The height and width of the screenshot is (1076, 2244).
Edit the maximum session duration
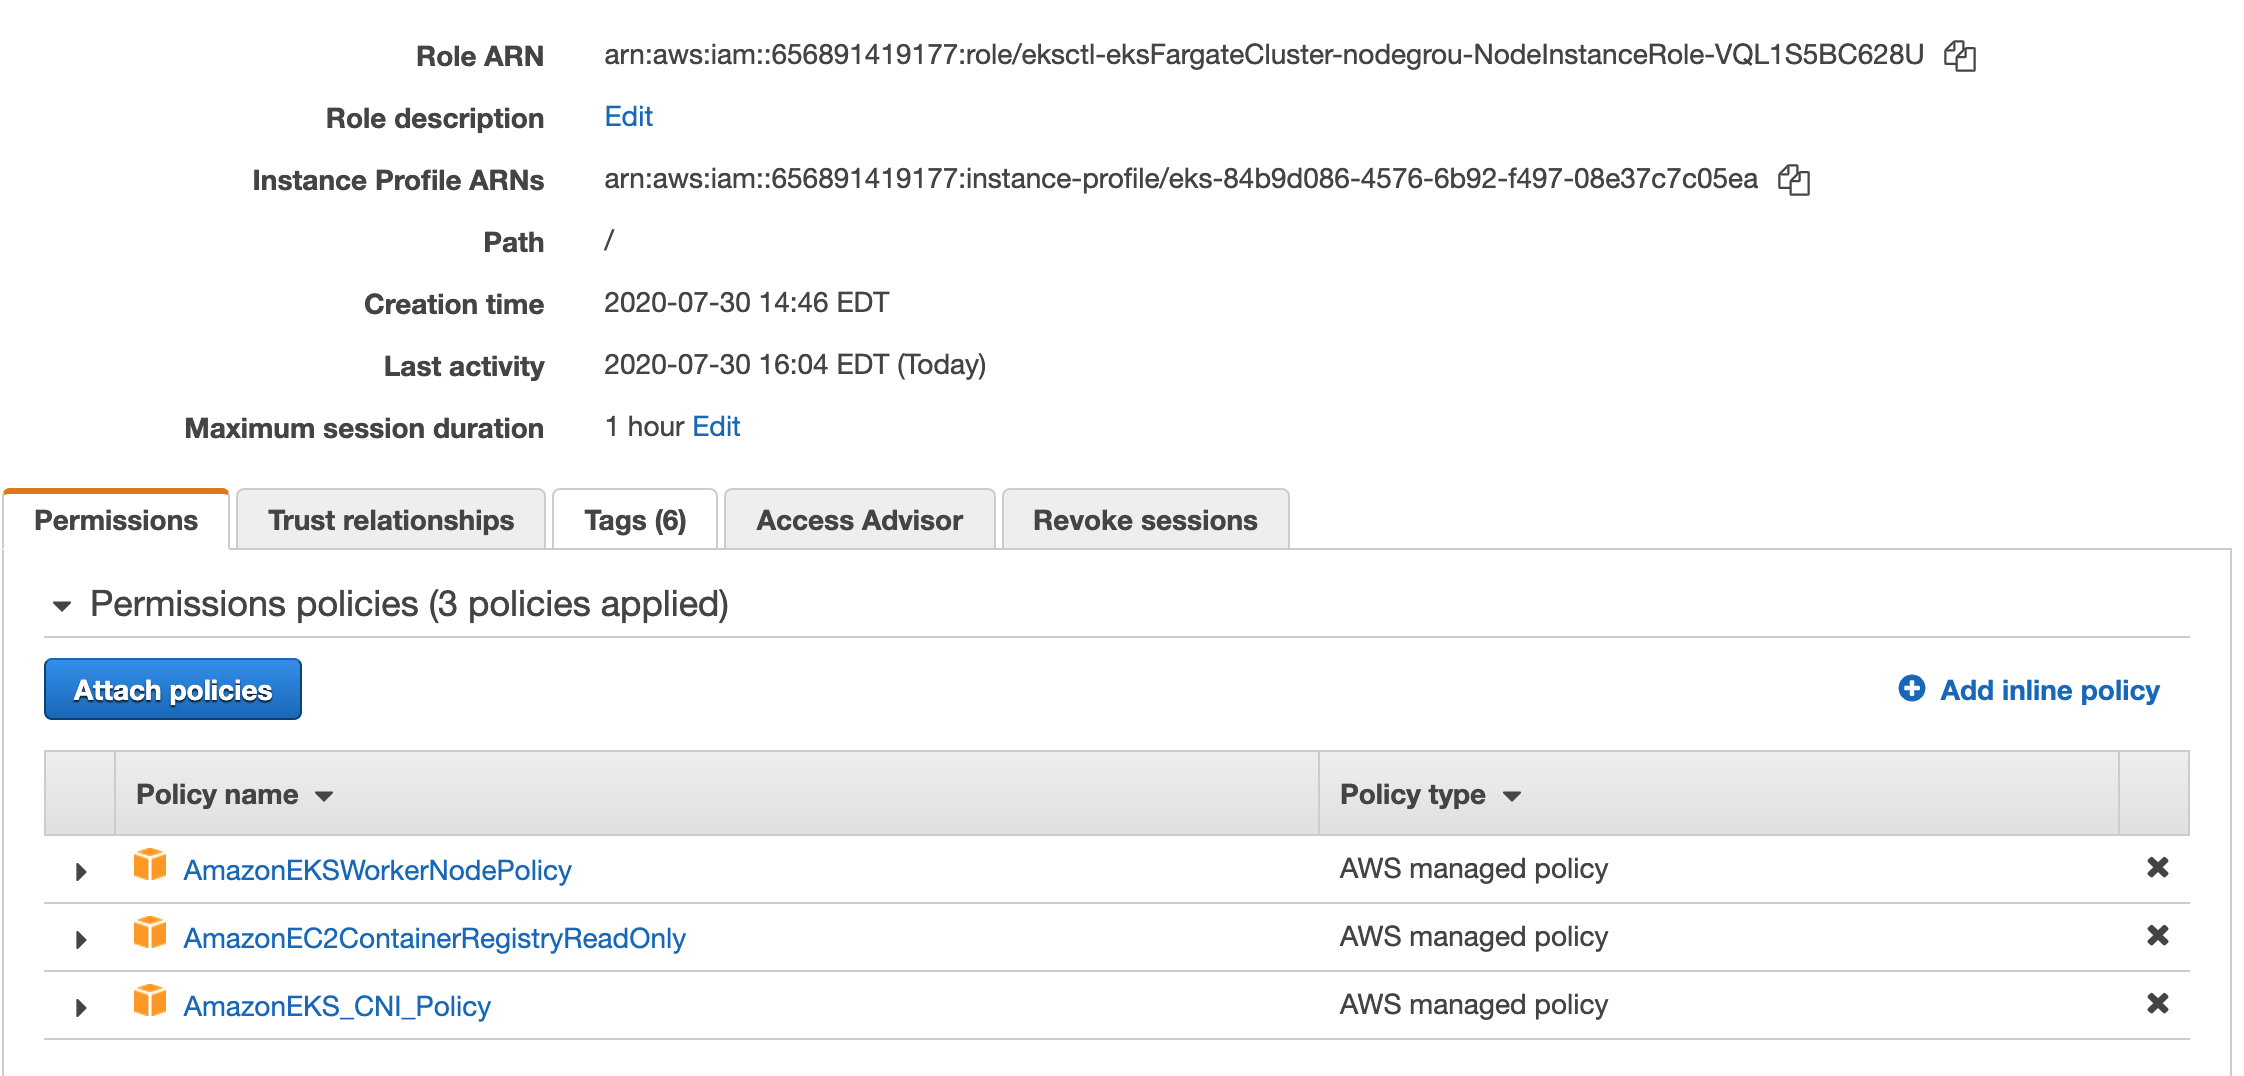(716, 426)
